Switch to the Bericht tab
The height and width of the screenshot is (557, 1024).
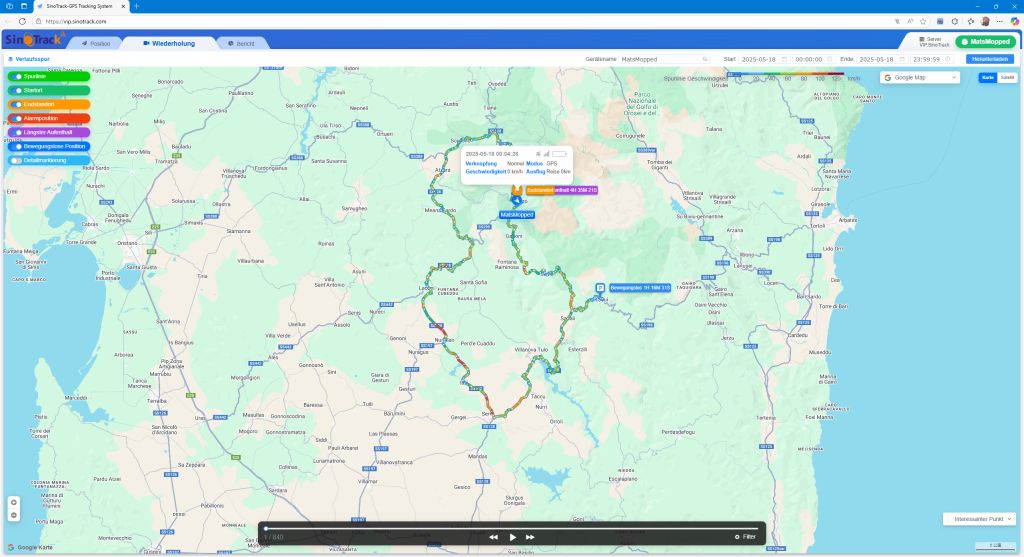pos(239,44)
